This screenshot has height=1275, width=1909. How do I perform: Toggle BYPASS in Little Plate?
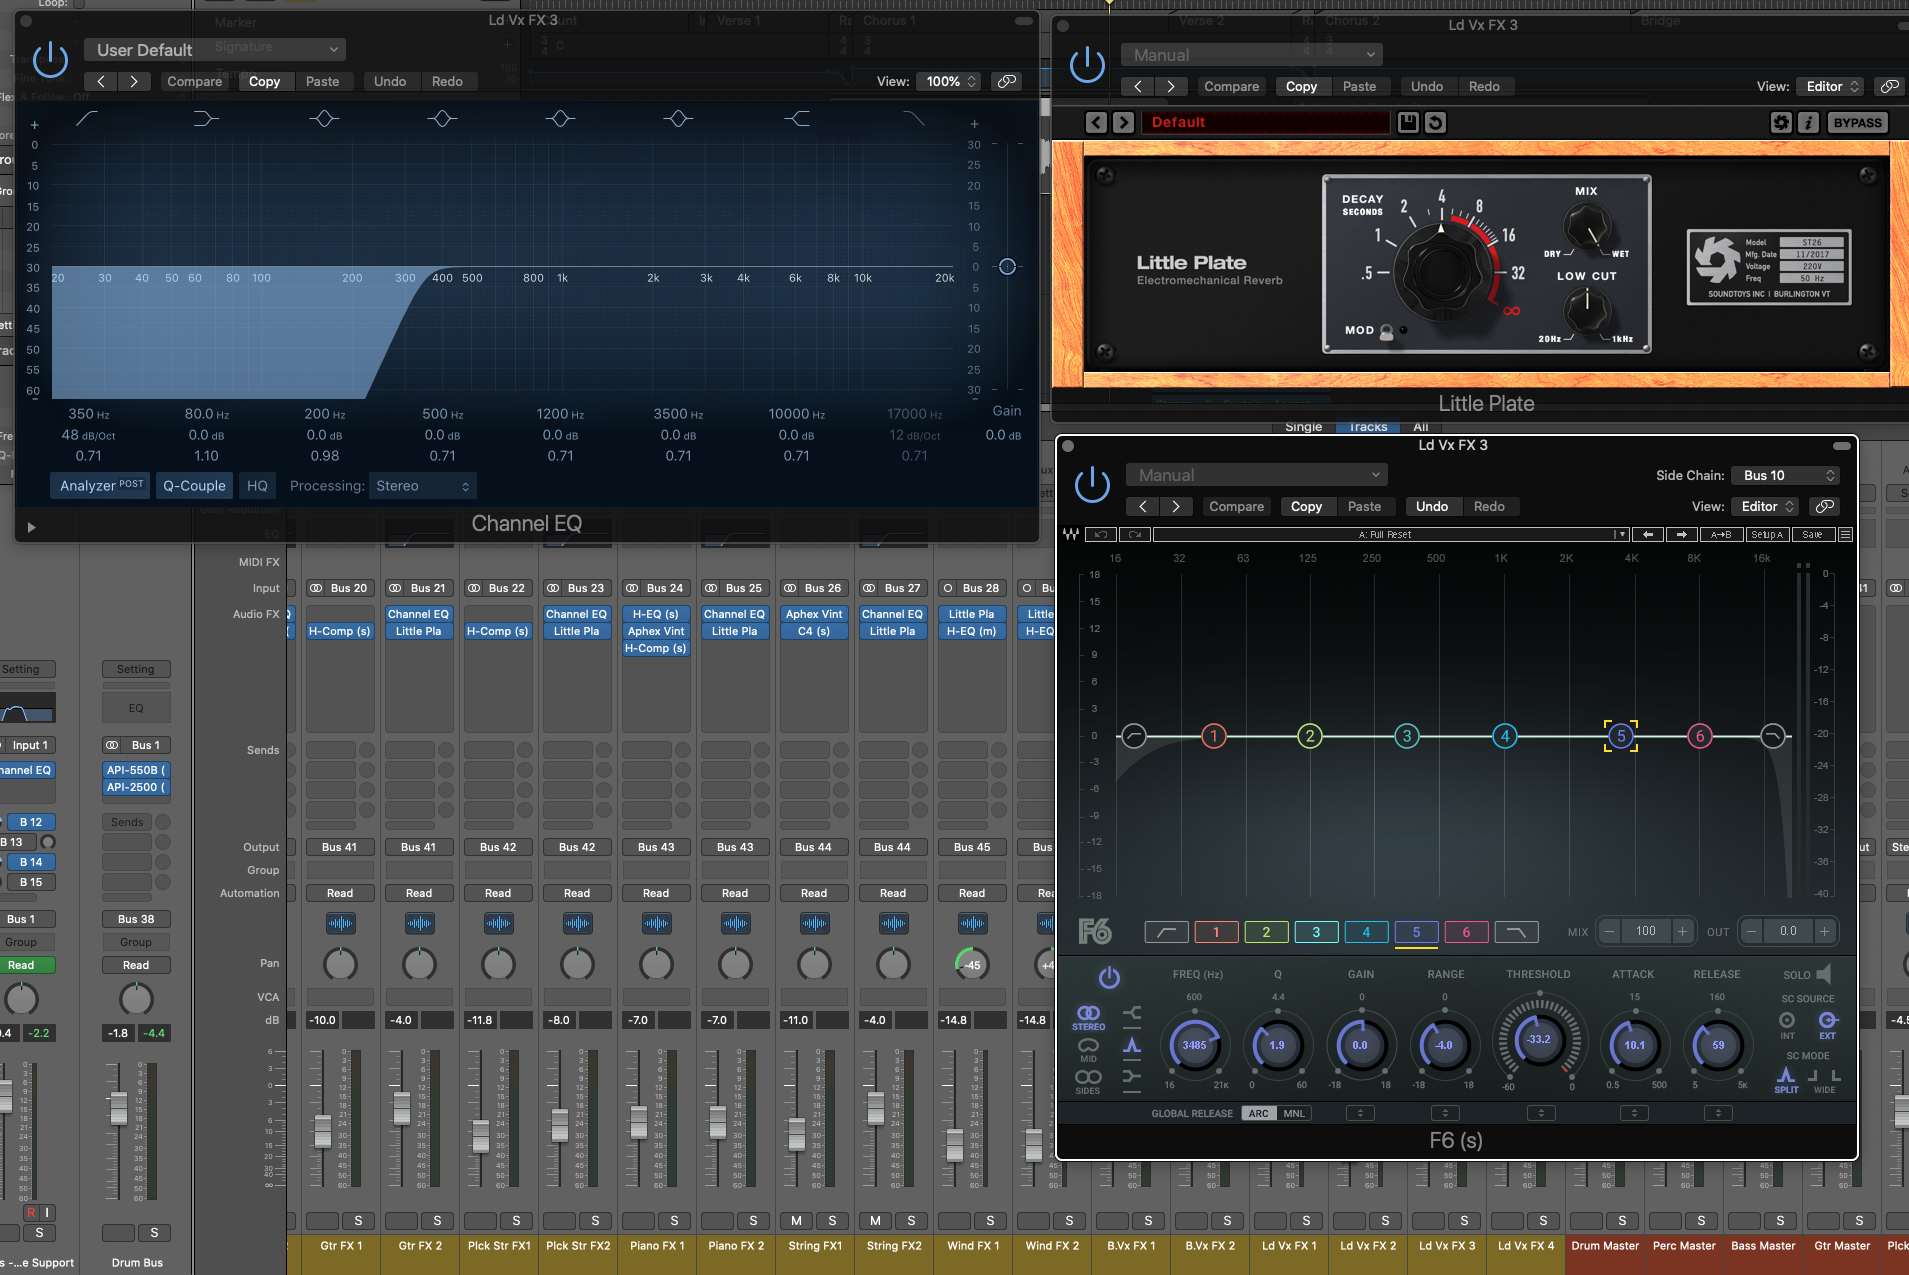(x=1857, y=122)
